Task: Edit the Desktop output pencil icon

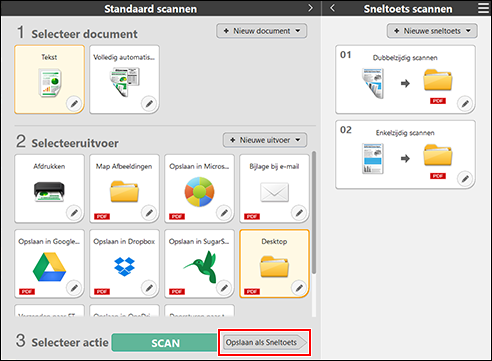Action: point(299,287)
